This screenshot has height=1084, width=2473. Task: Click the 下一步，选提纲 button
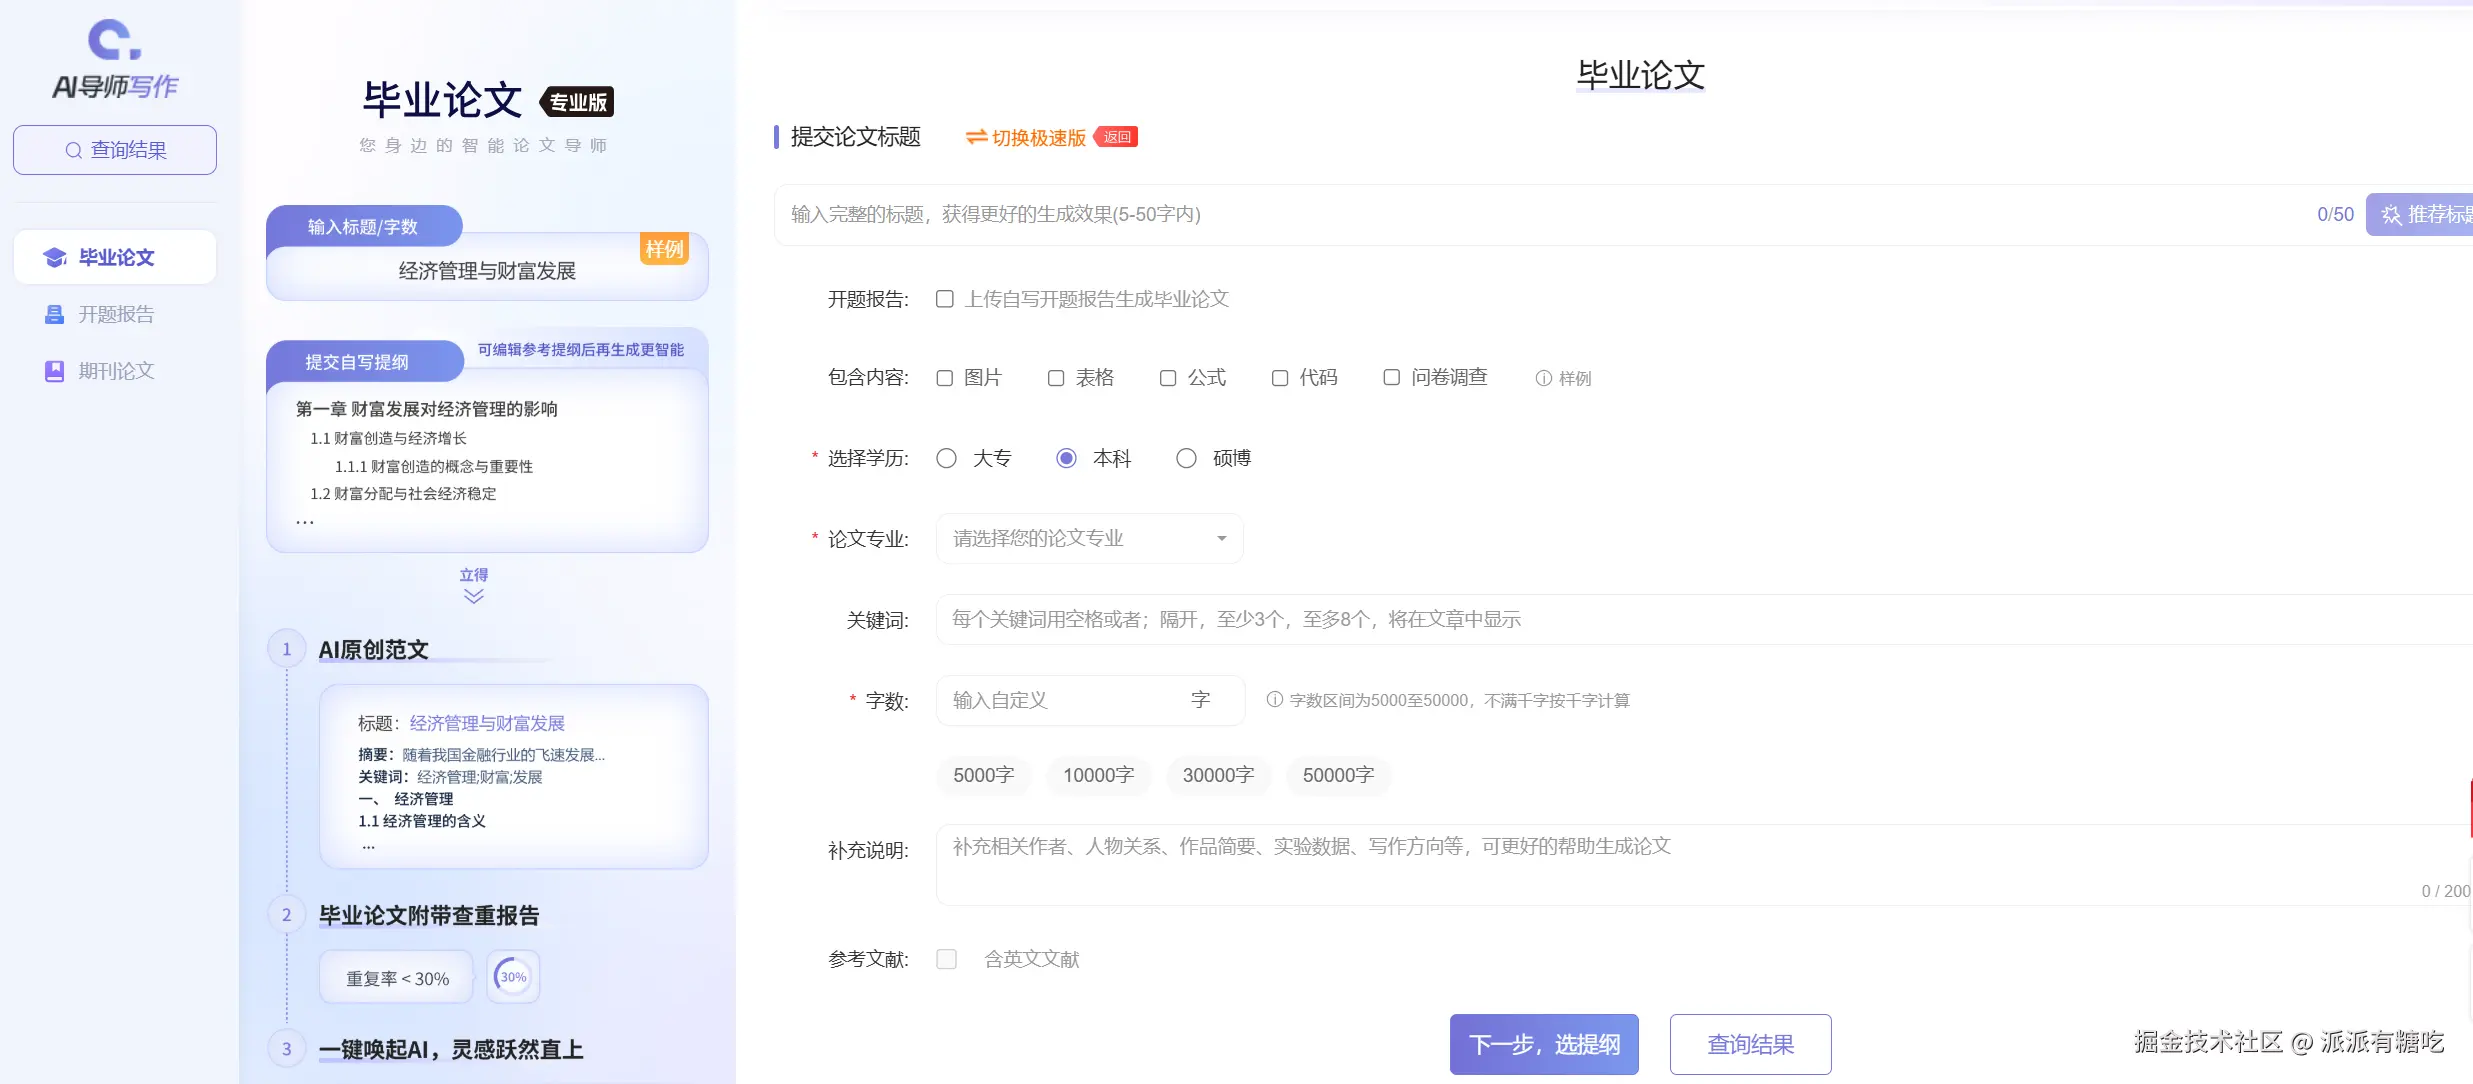(x=1543, y=1044)
